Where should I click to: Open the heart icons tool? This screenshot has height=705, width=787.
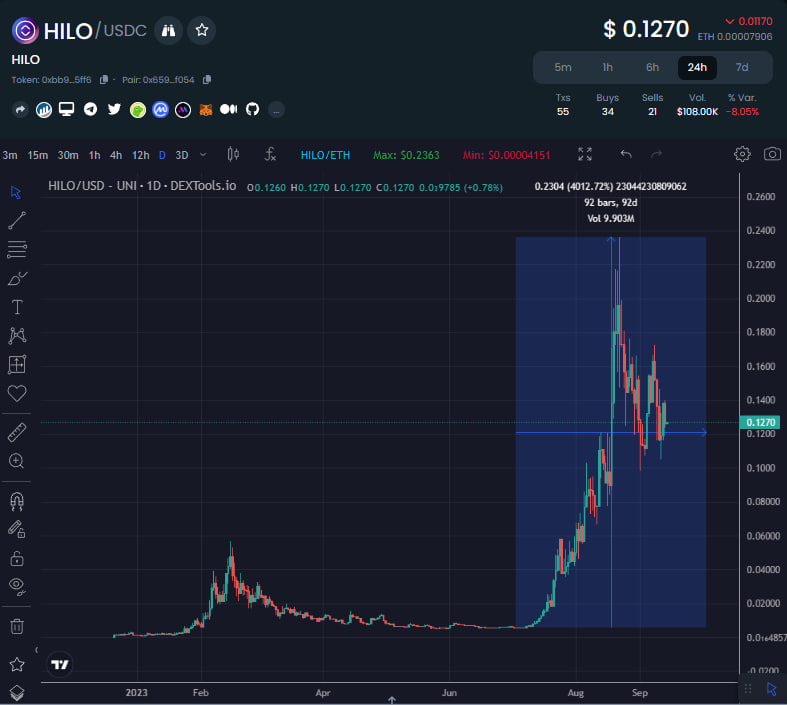pos(17,393)
